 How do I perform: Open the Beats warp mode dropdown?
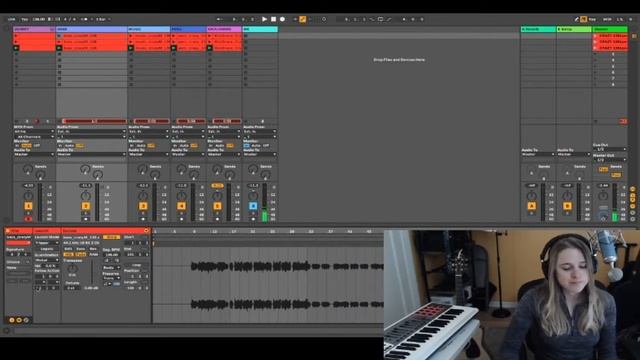[x=111, y=268]
